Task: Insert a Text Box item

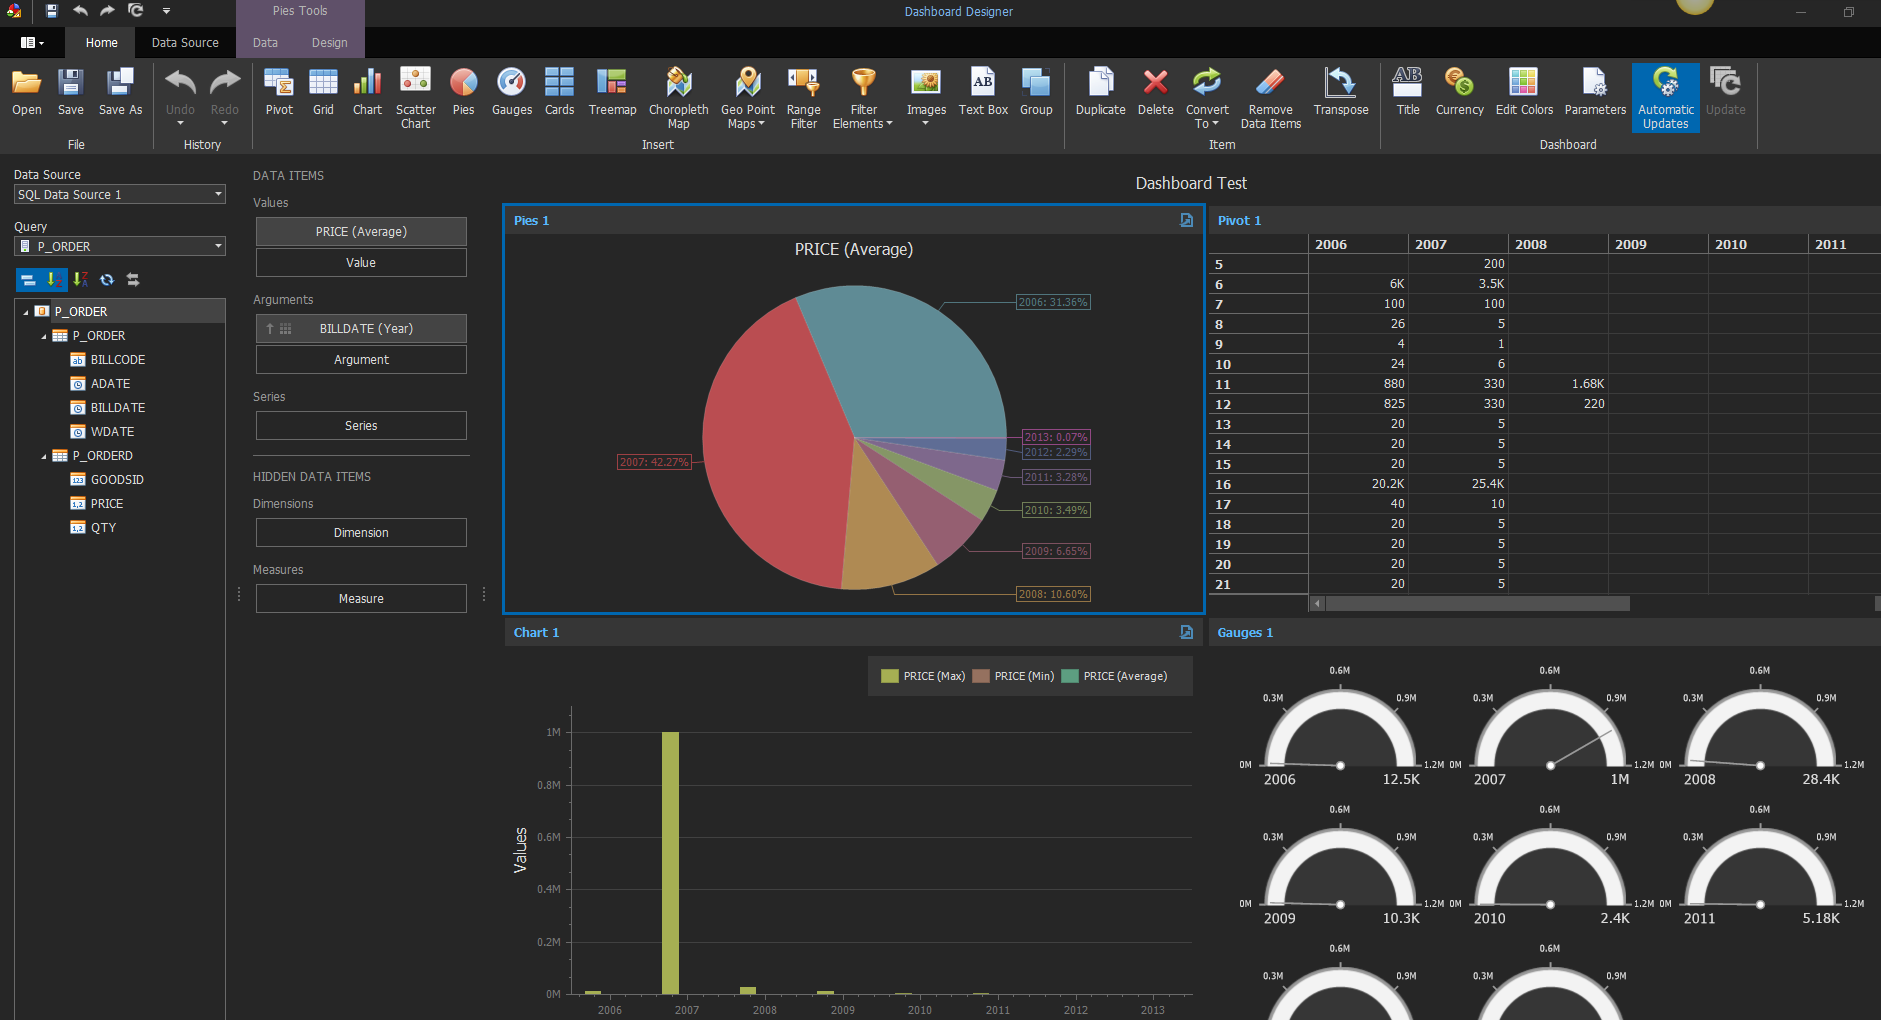Action: tap(983, 92)
